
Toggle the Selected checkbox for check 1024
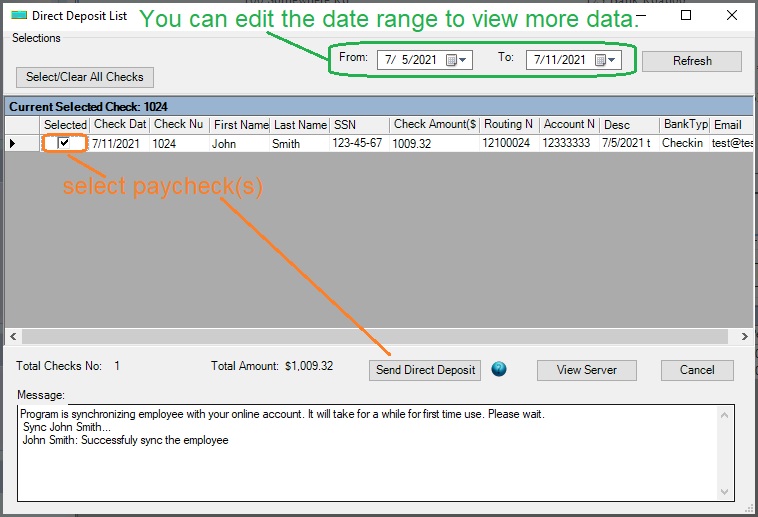tap(65, 144)
